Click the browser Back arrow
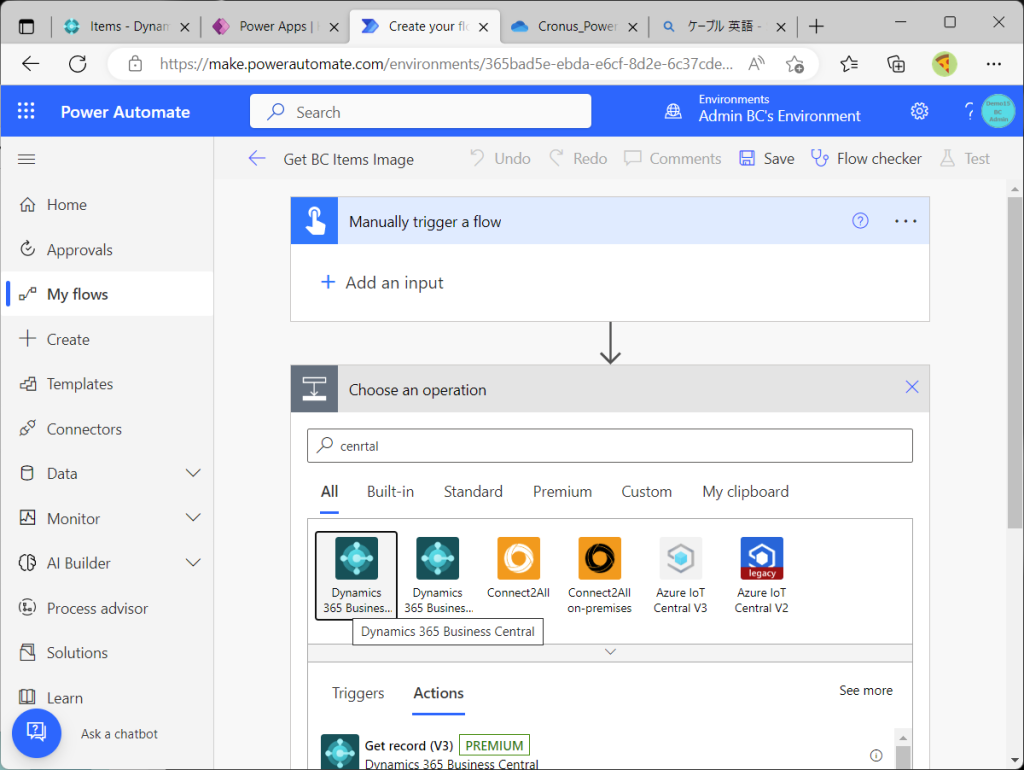Viewport: 1024px width, 770px height. (x=31, y=63)
